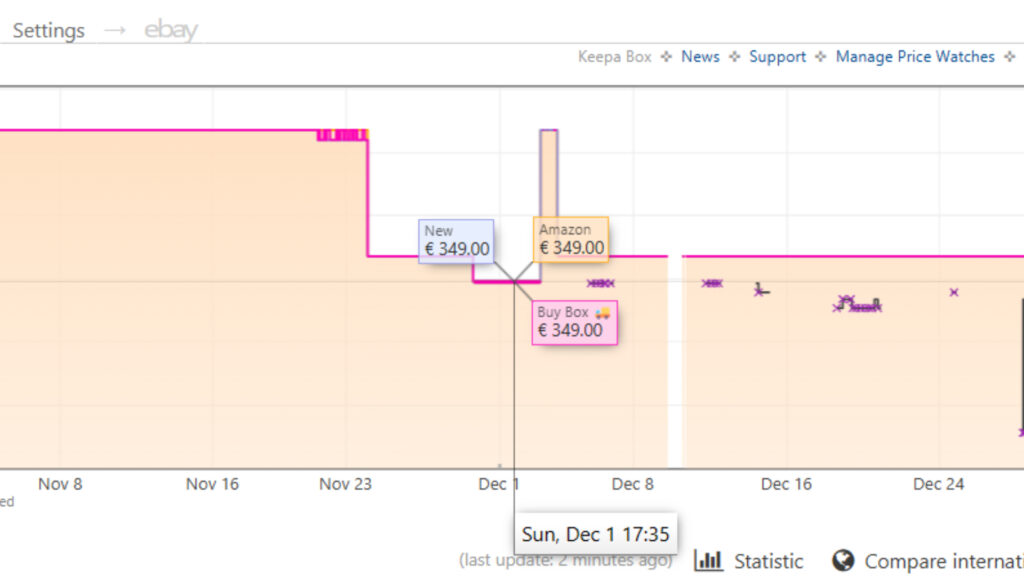
Task: Click the Nov 23 date axis label
Action: click(x=345, y=484)
